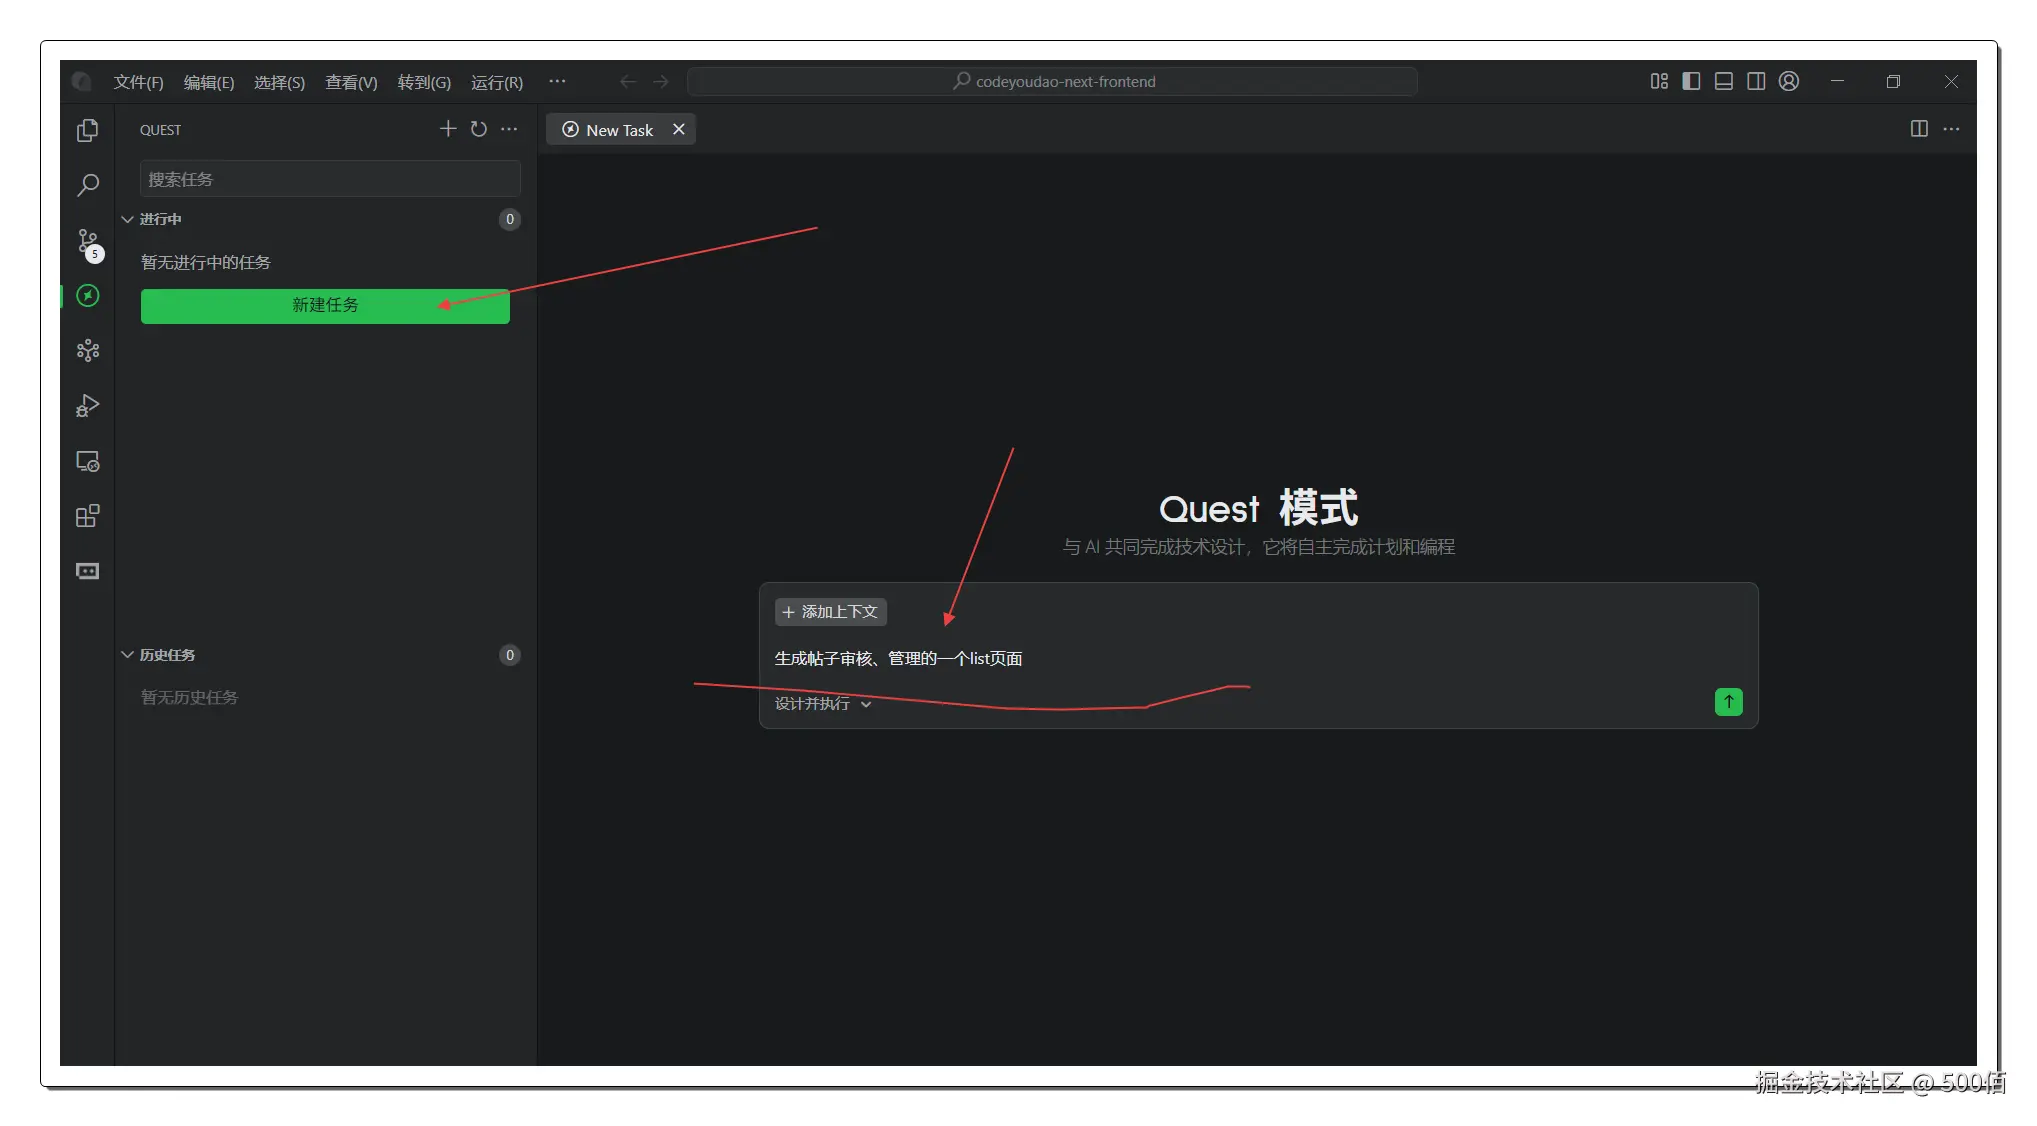Collapse the 历史任务 section

click(128, 655)
